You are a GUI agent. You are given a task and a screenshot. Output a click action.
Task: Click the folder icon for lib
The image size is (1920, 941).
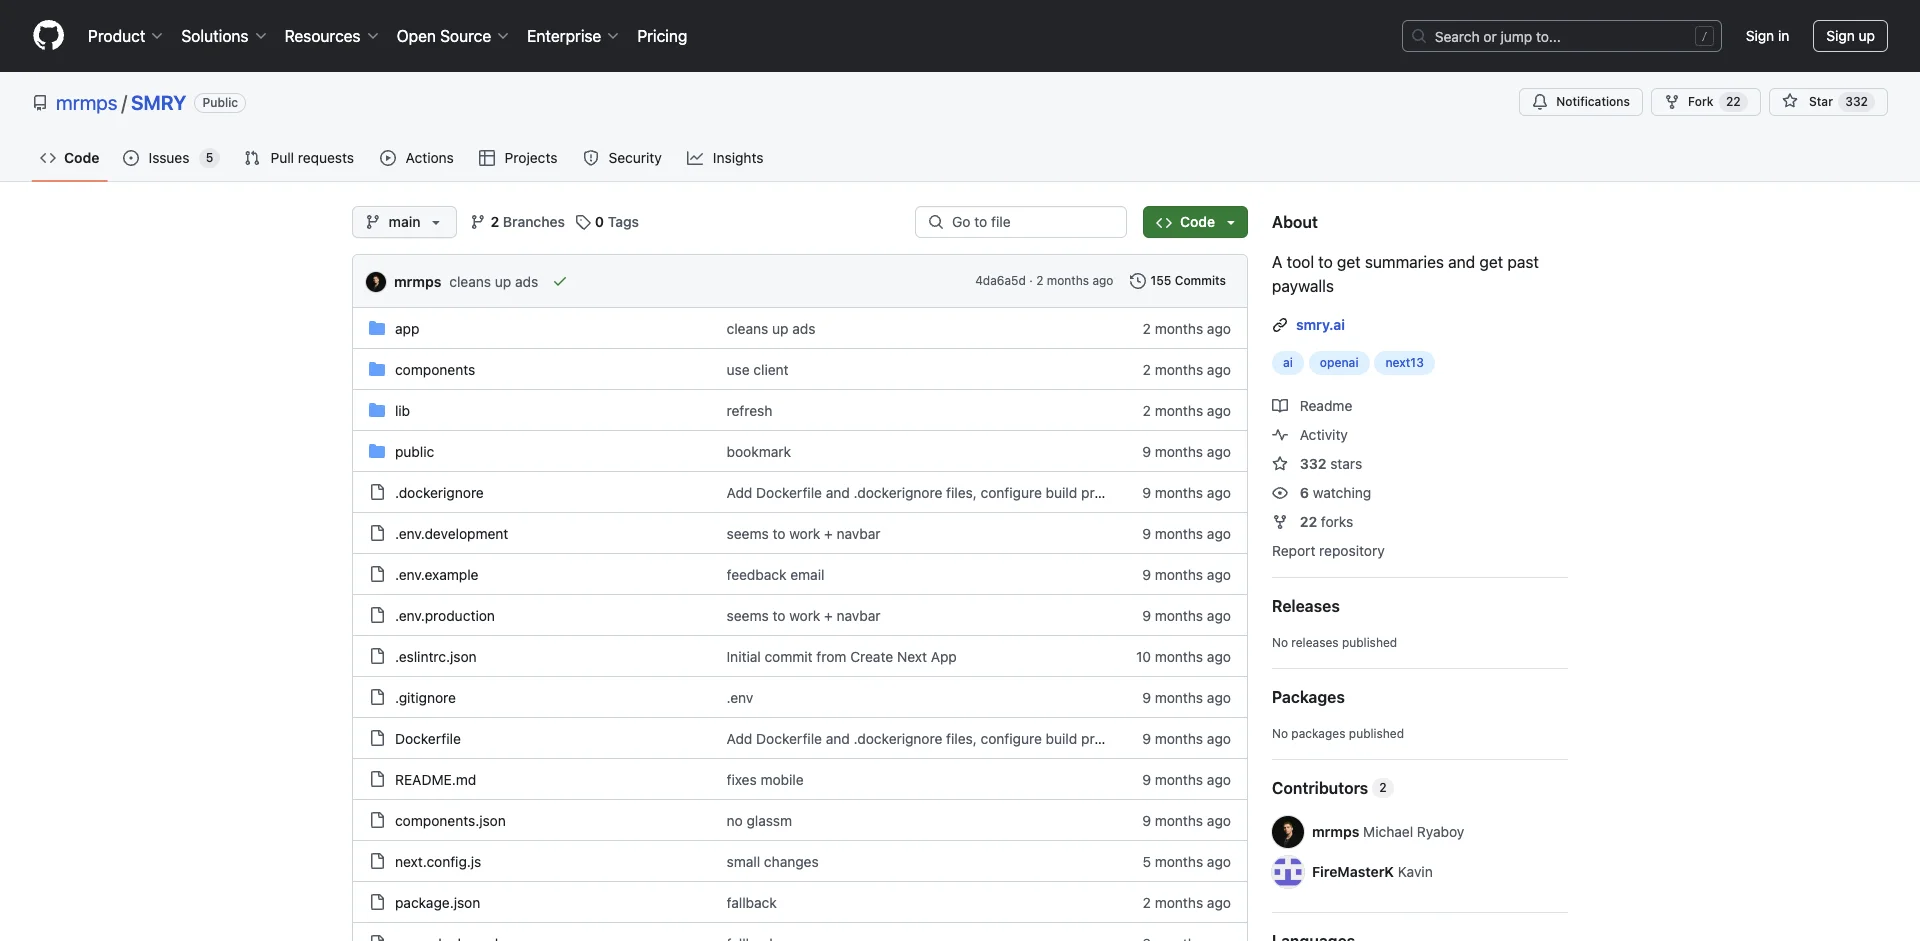377,411
